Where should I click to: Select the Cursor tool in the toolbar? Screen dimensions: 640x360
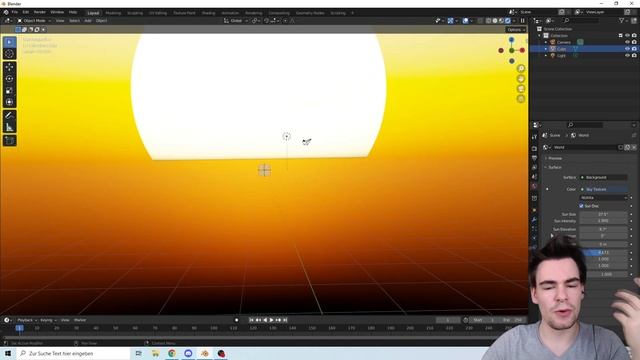pyautogui.click(x=9, y=54)
